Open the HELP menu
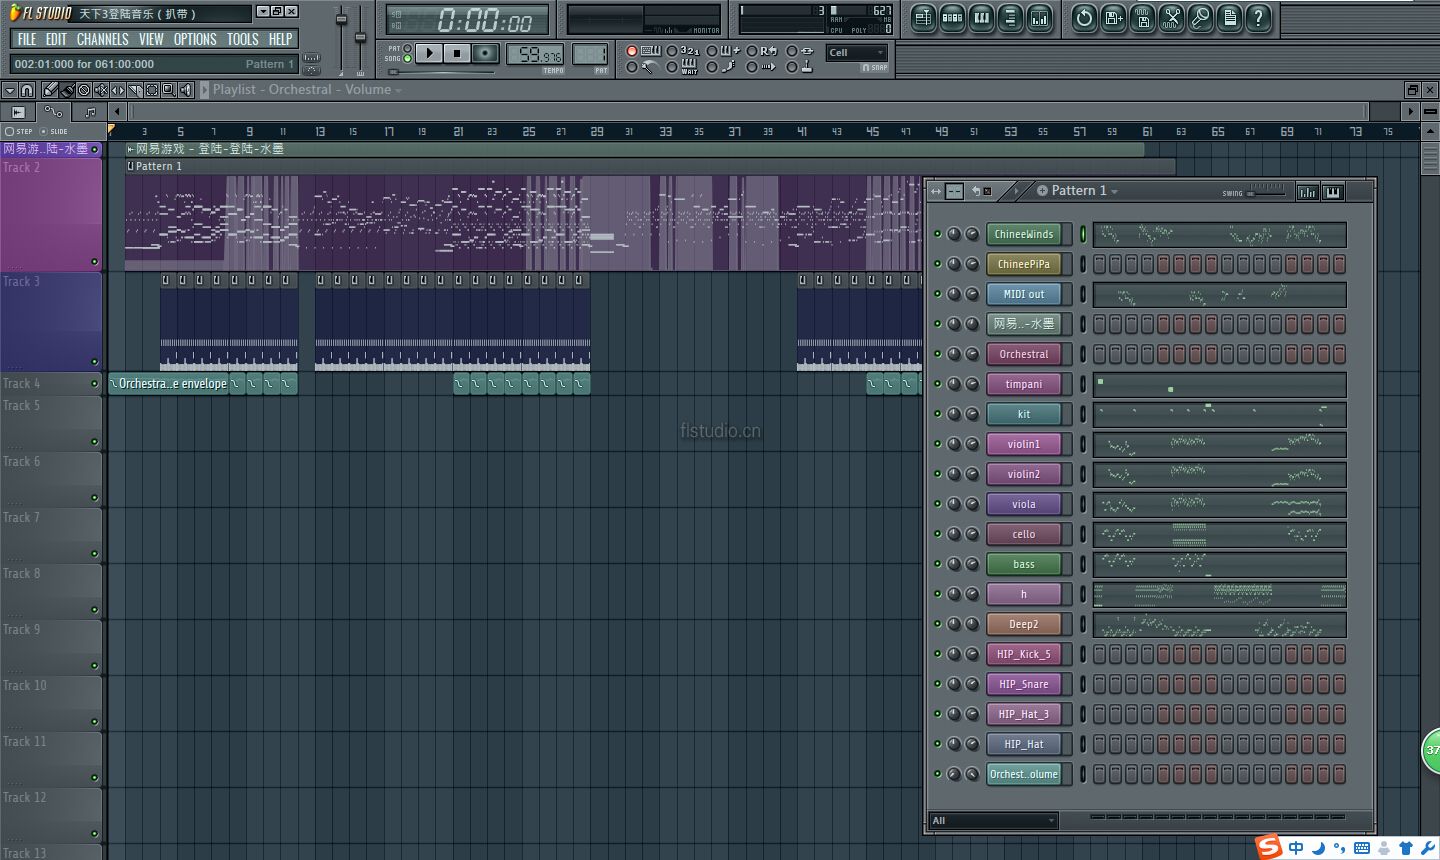 (x=280, y=39)
